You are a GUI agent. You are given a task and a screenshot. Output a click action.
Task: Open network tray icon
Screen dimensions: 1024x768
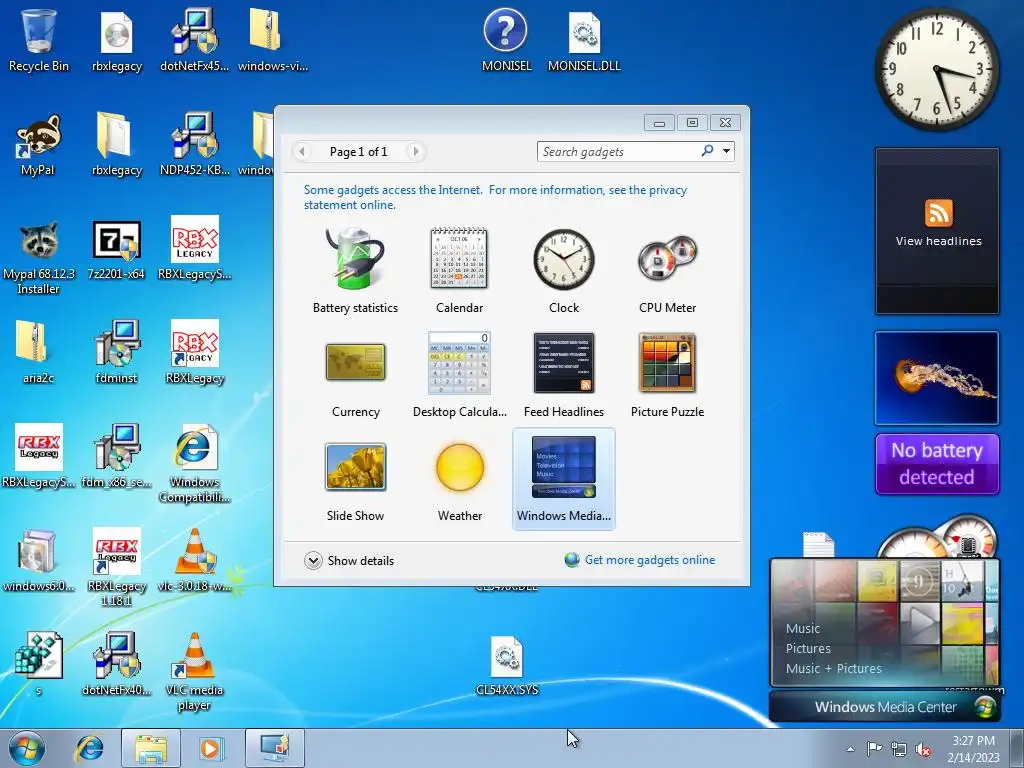click(x=899, y=749)
